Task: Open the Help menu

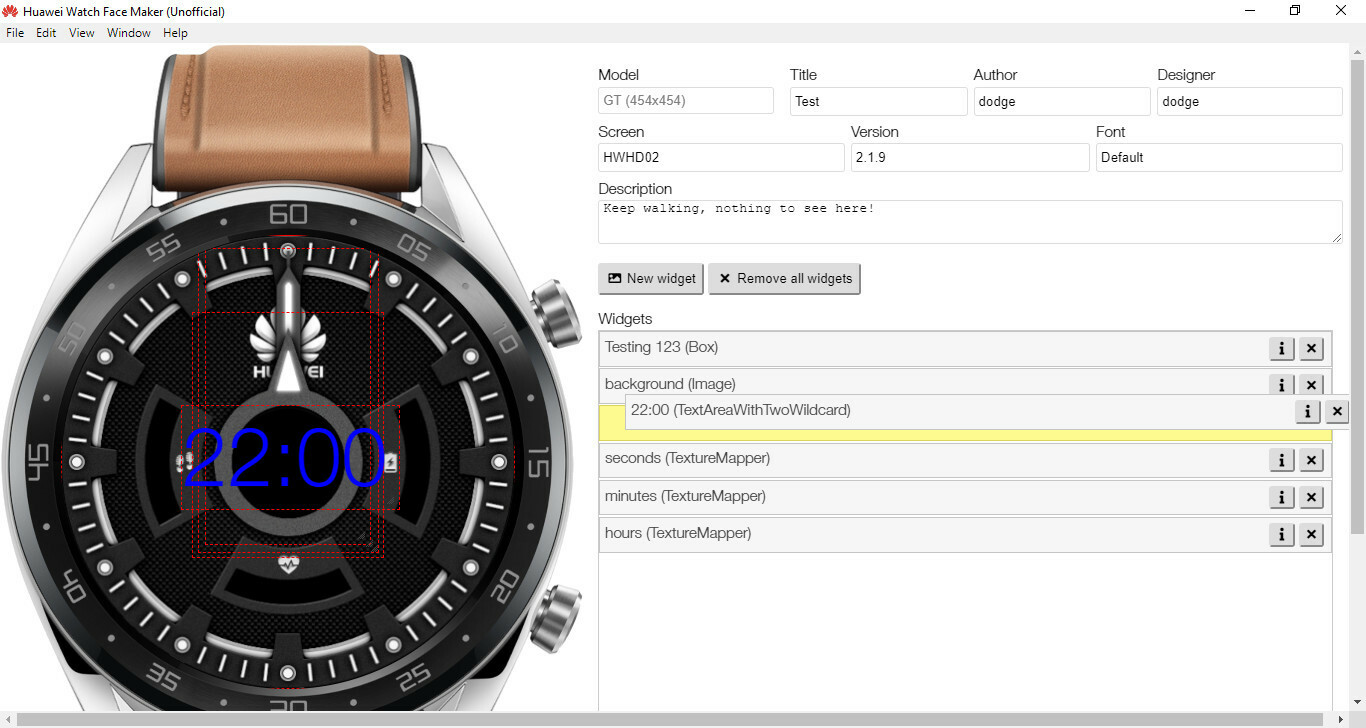Action: tap(175, 33)
